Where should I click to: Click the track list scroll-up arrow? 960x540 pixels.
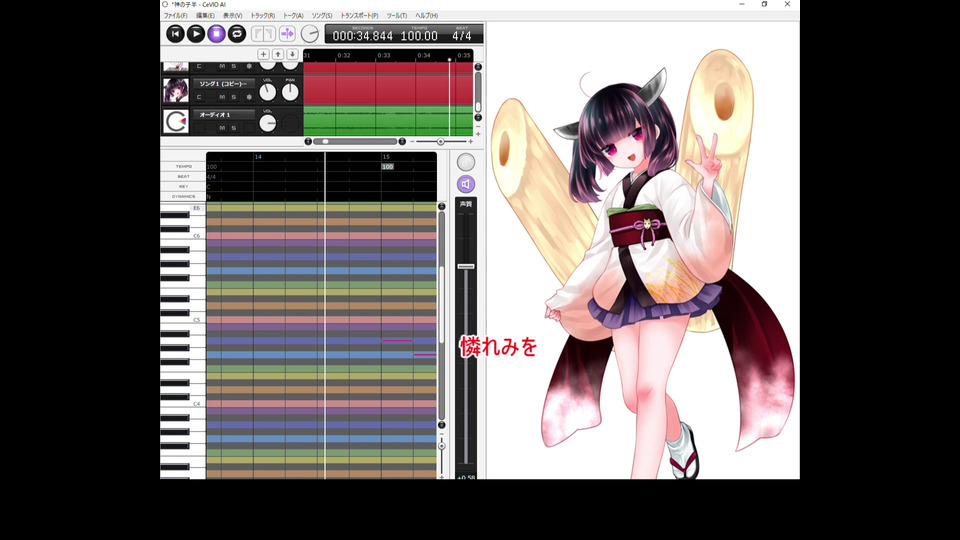pyautogui.click(x=478, y=67)
